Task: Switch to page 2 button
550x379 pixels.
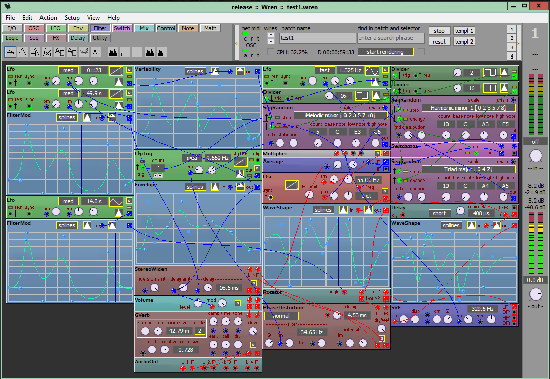Action: tap(511, 38)
